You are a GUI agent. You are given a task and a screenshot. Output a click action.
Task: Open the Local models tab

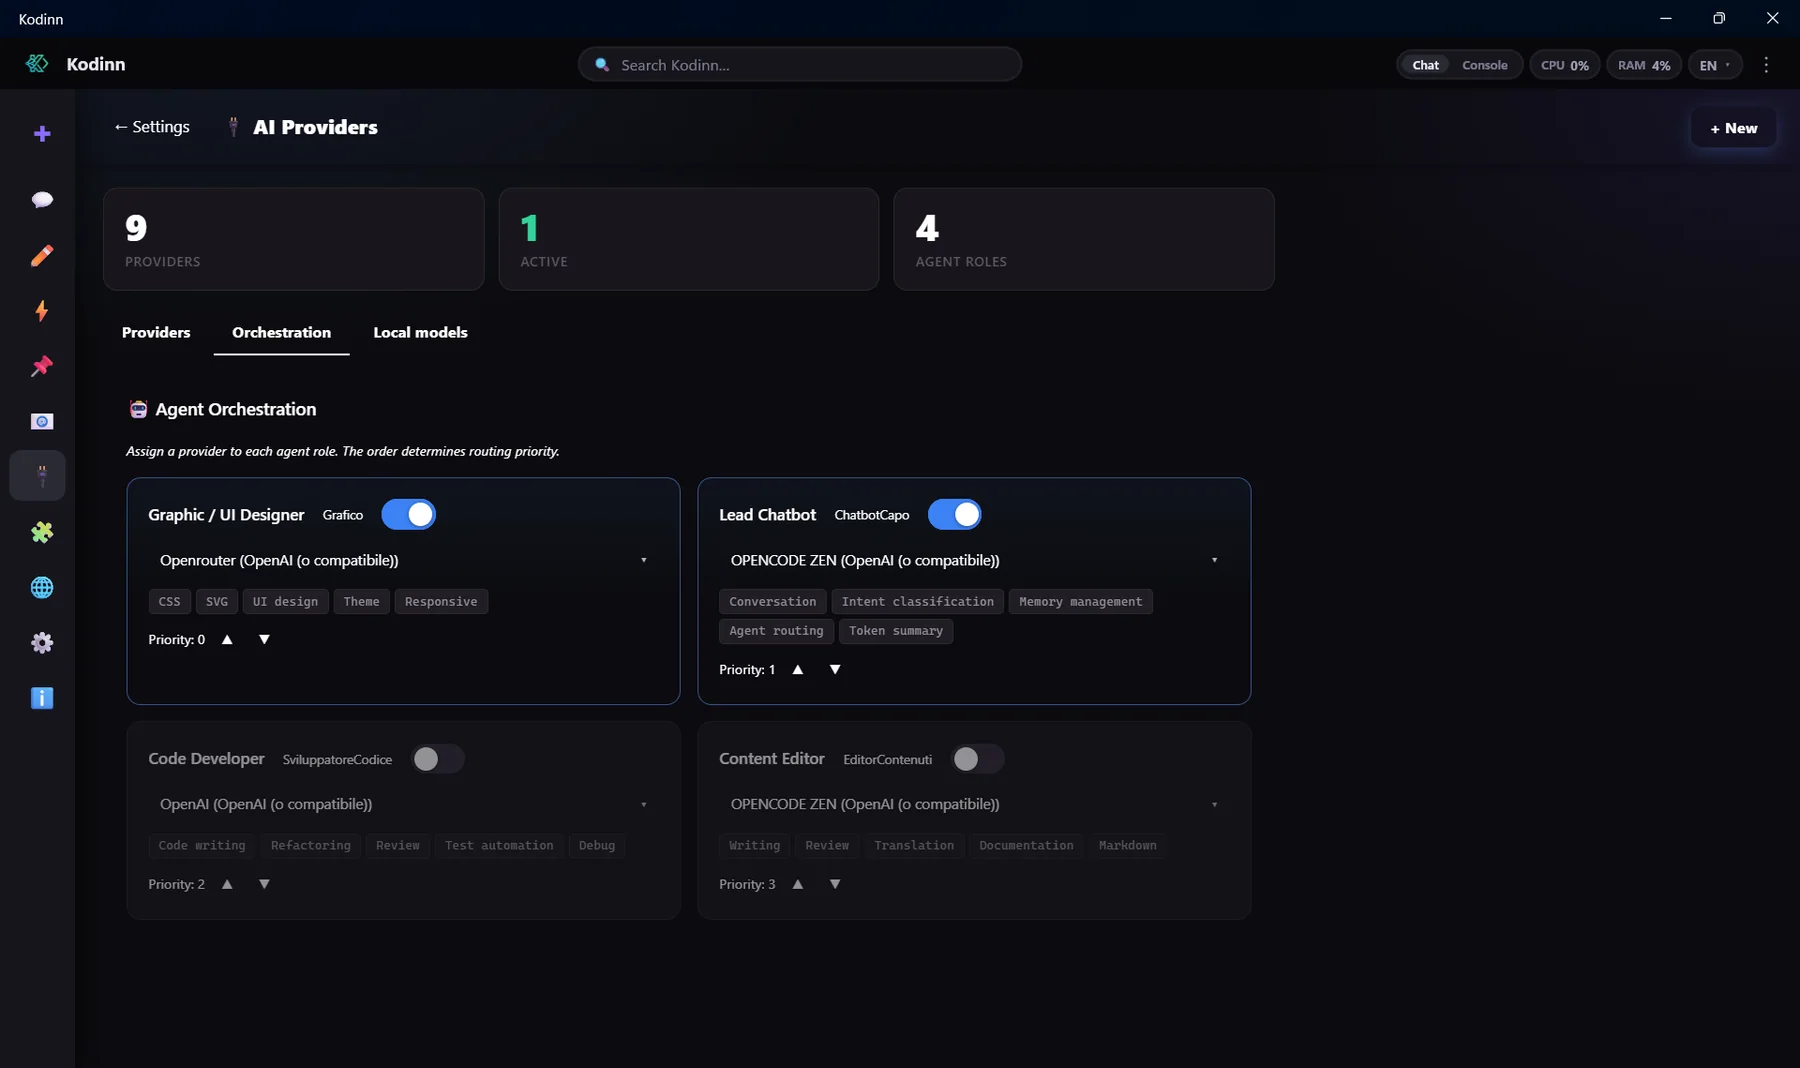tap(420, 333)
